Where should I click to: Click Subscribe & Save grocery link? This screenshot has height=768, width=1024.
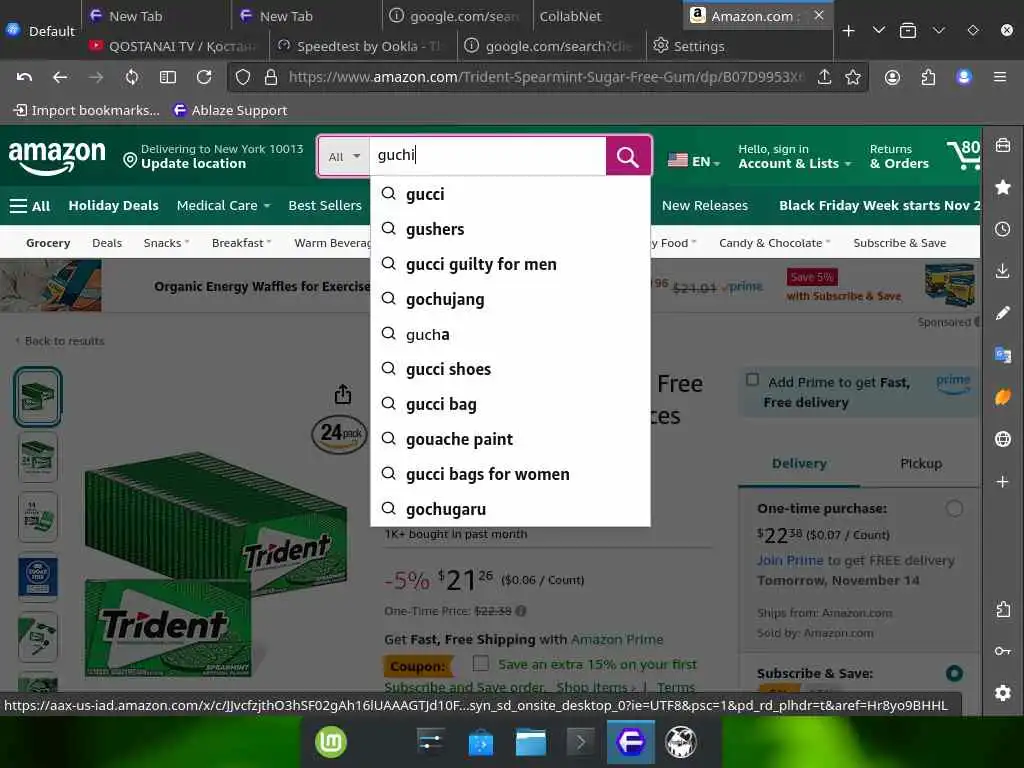tap(899, 243)
